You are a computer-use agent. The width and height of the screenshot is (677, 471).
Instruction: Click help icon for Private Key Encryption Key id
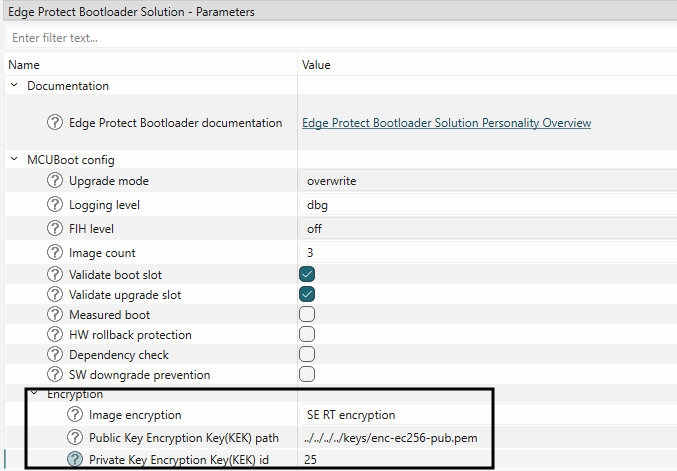point(75,460)
